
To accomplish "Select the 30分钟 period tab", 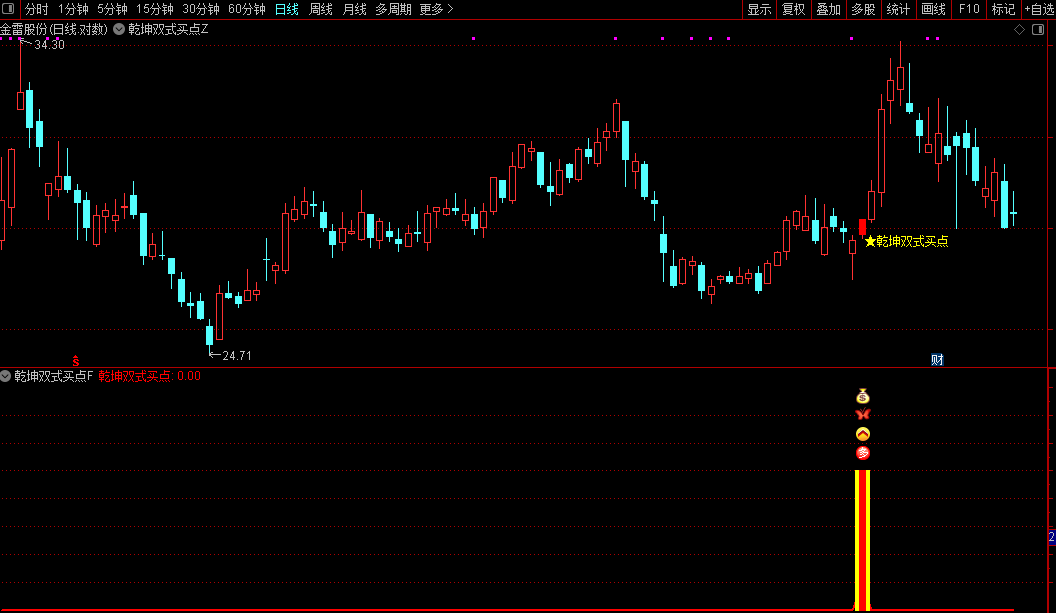I will (201, 9).
